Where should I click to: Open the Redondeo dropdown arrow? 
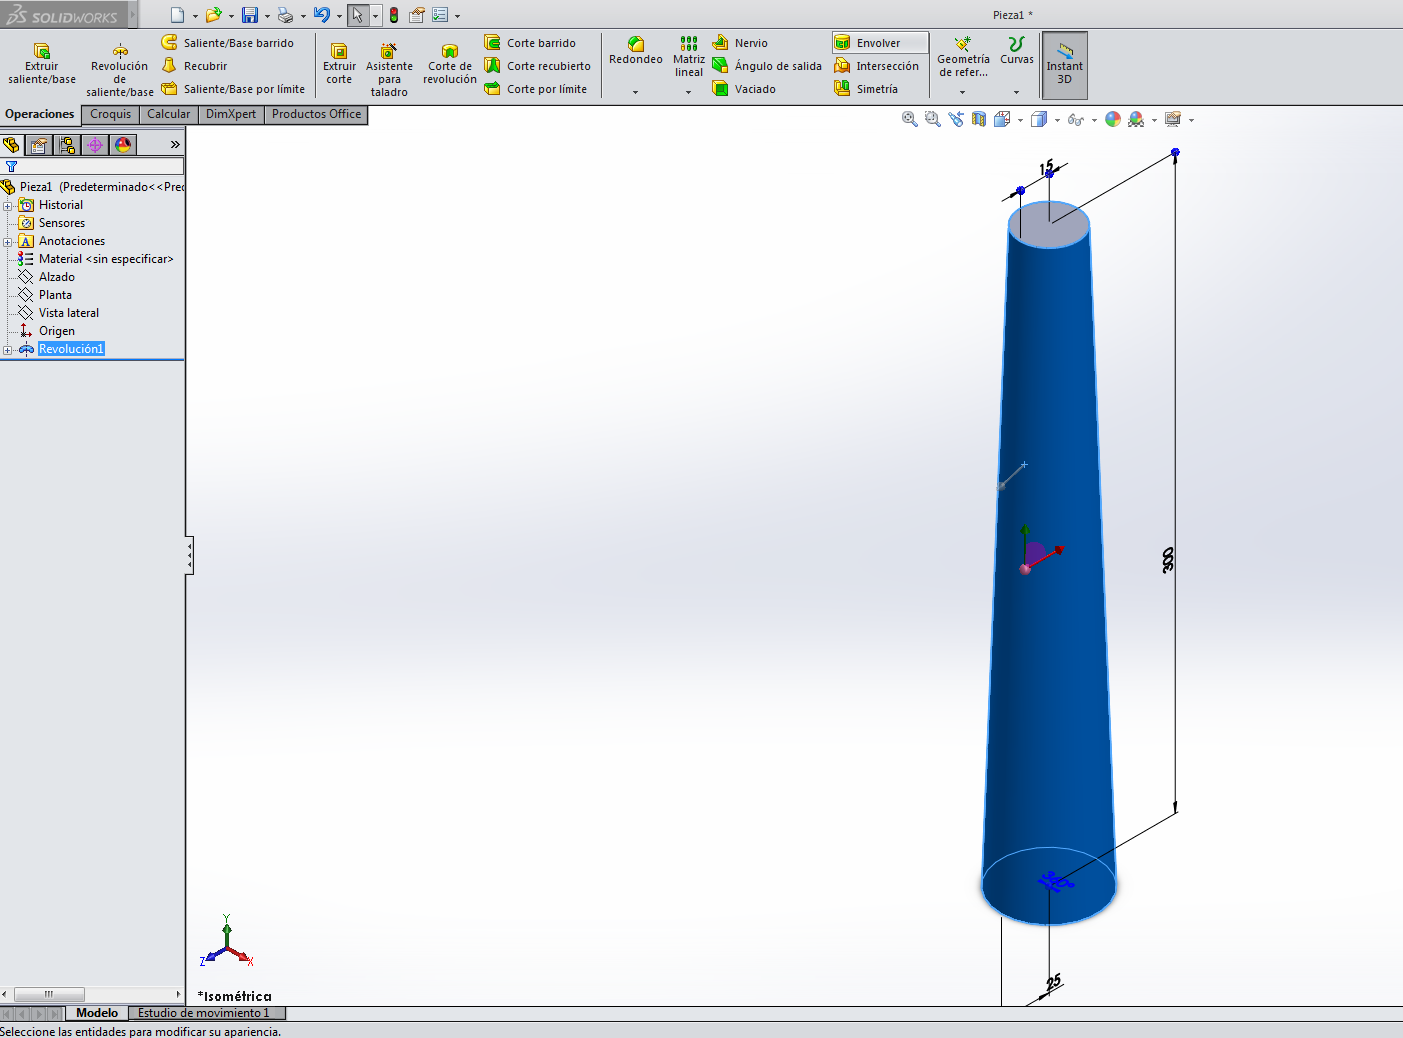[x=636, y=92]
